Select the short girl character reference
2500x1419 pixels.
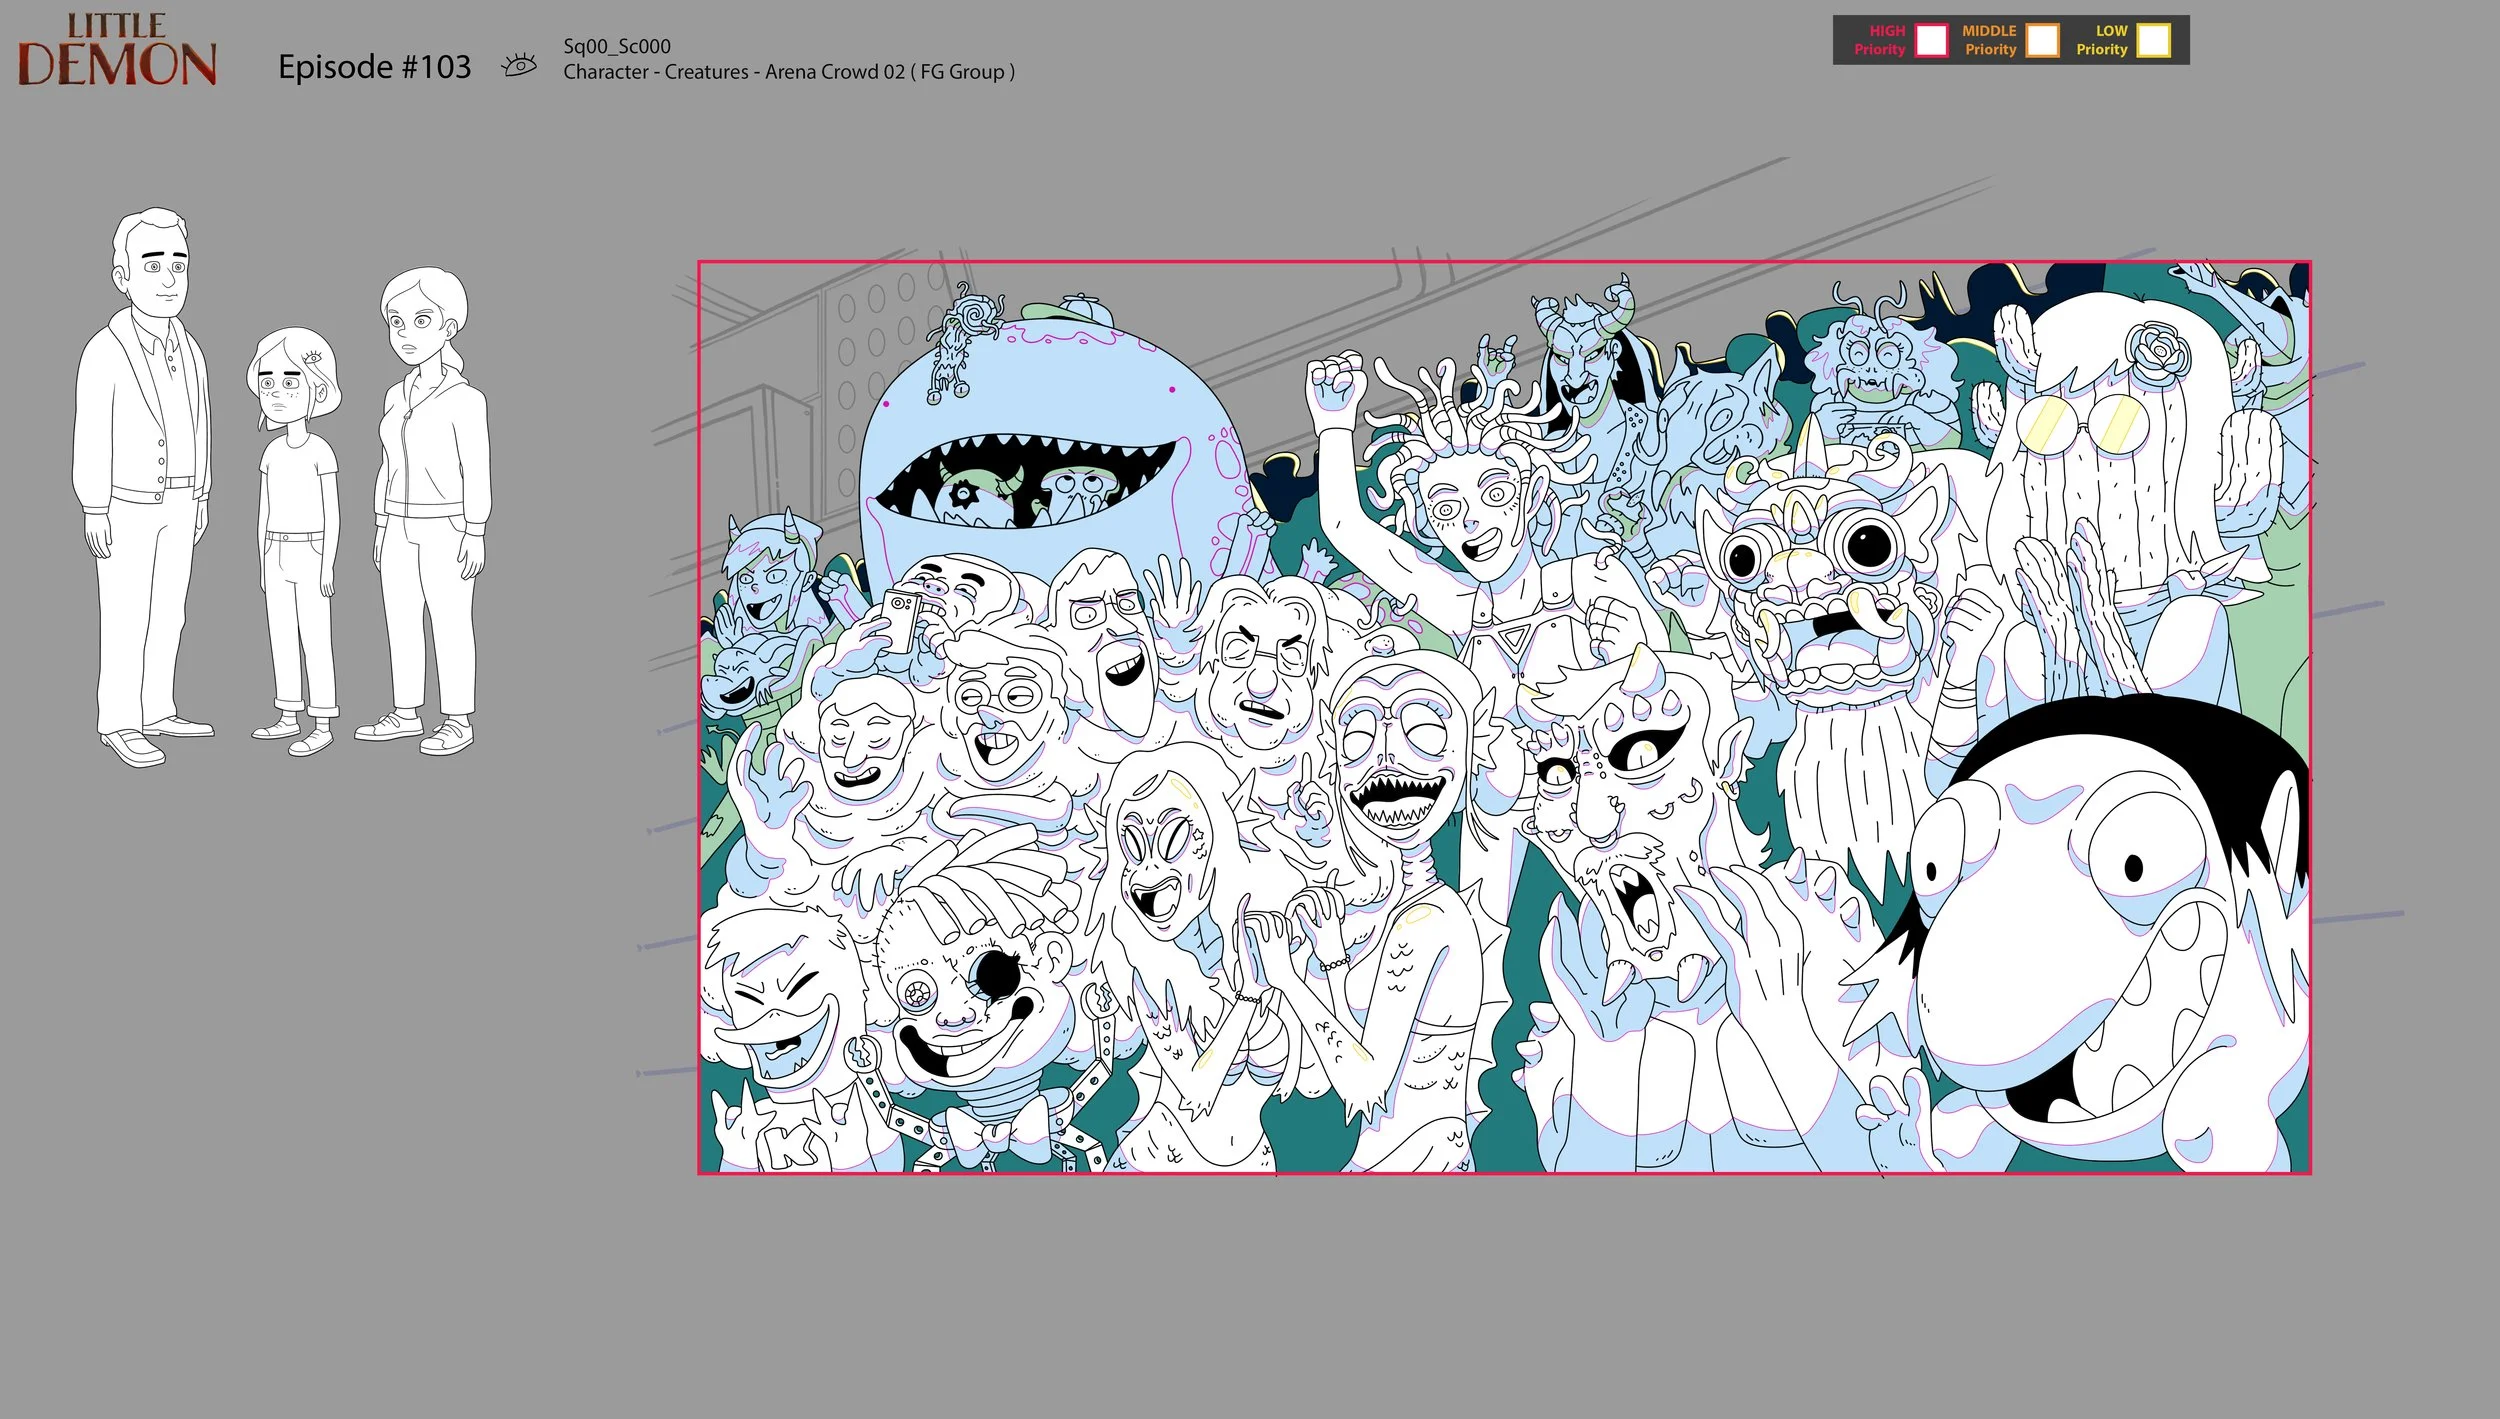[294, 540]
